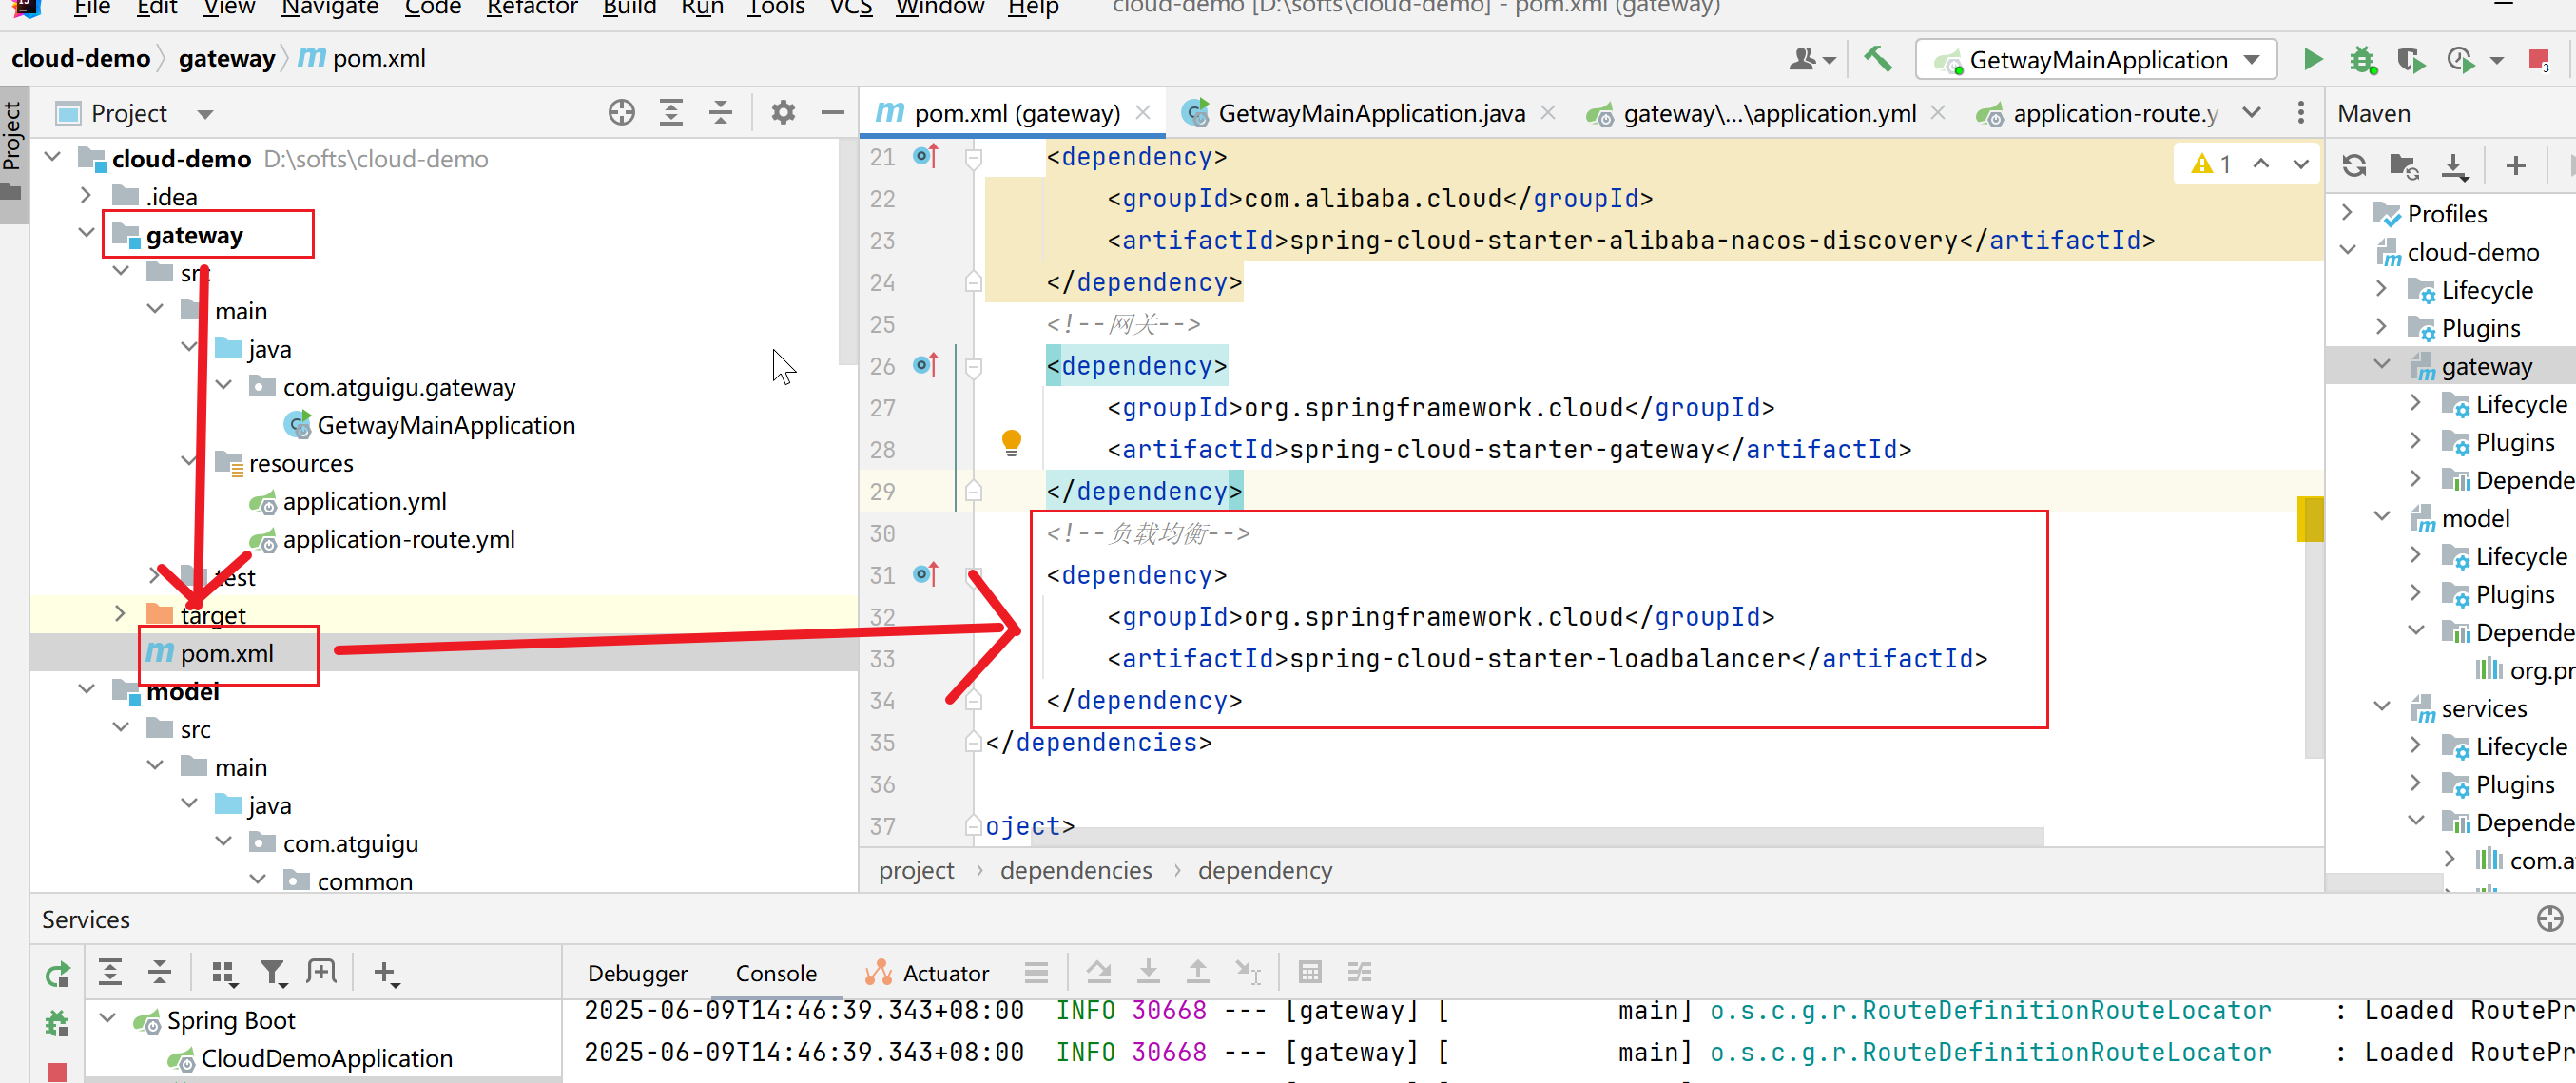Expand the target folder
Viewport: 2576px width, 1083px height.
coord(120,614)
